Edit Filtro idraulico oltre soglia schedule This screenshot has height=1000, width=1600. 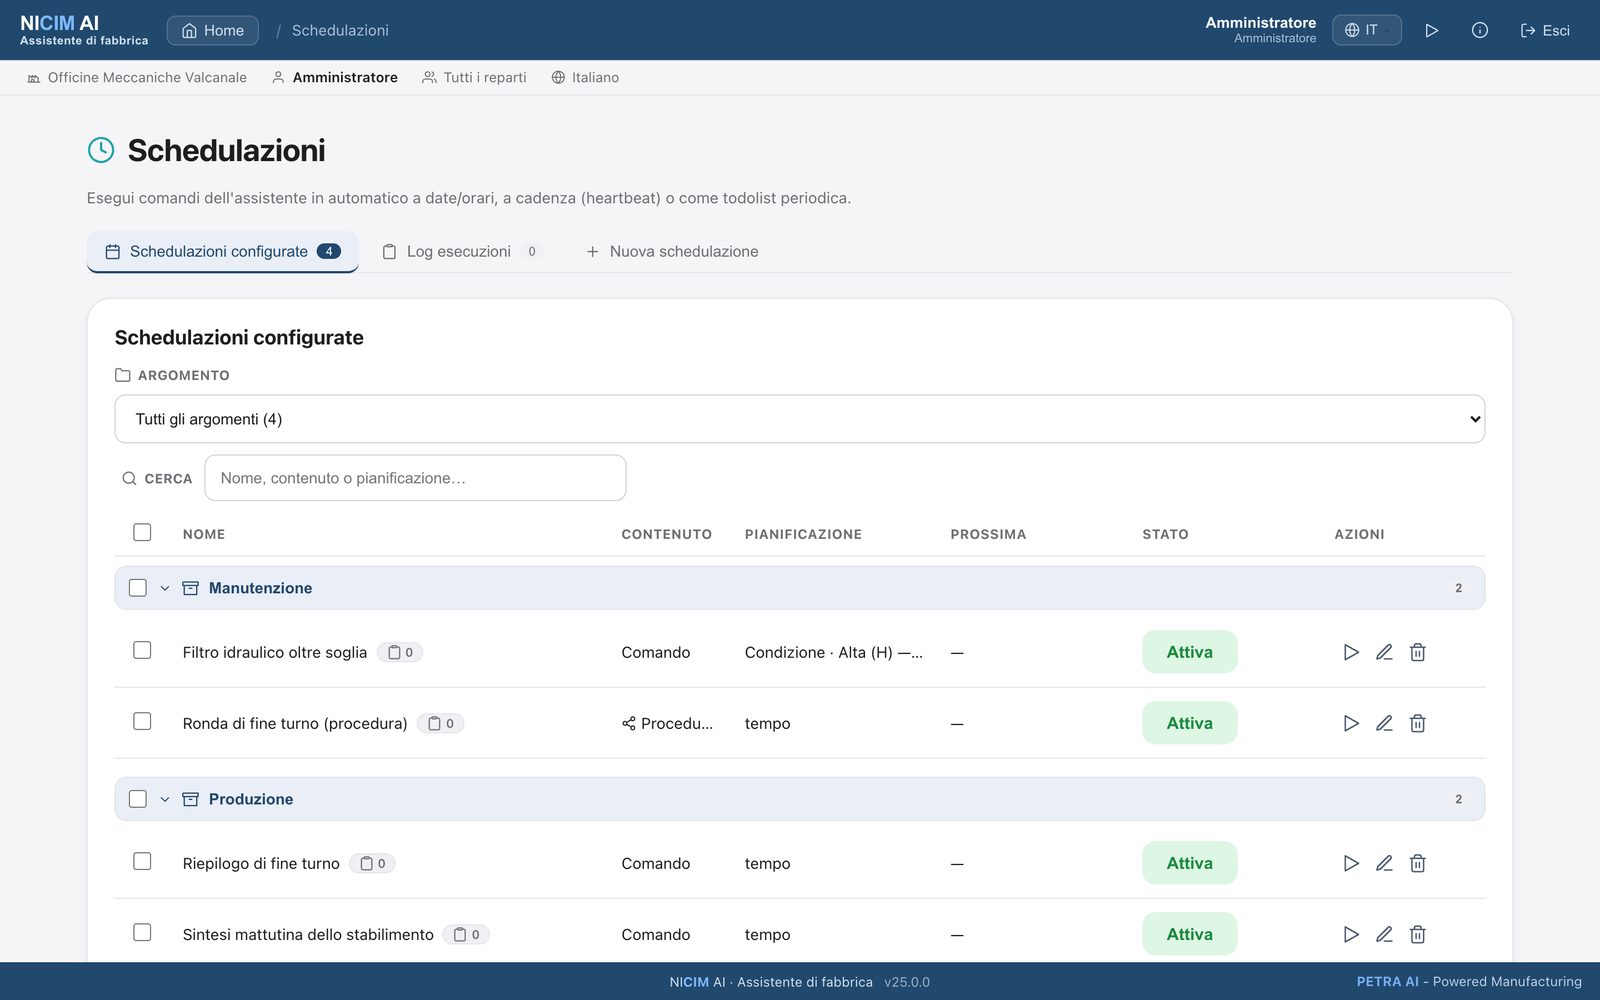(1384, 652)
